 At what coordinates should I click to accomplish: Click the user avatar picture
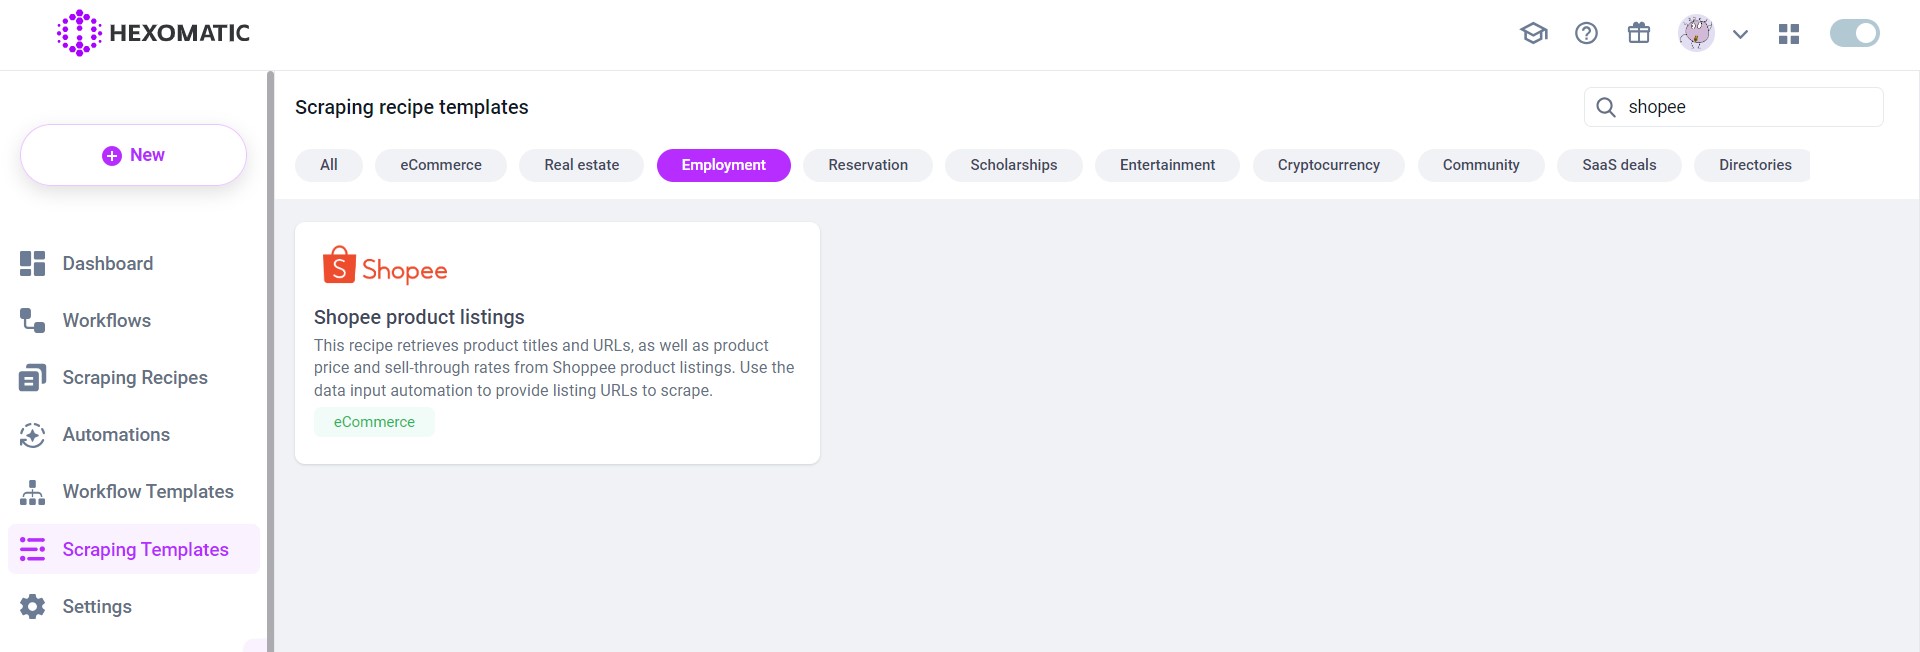pos(1695,33)
